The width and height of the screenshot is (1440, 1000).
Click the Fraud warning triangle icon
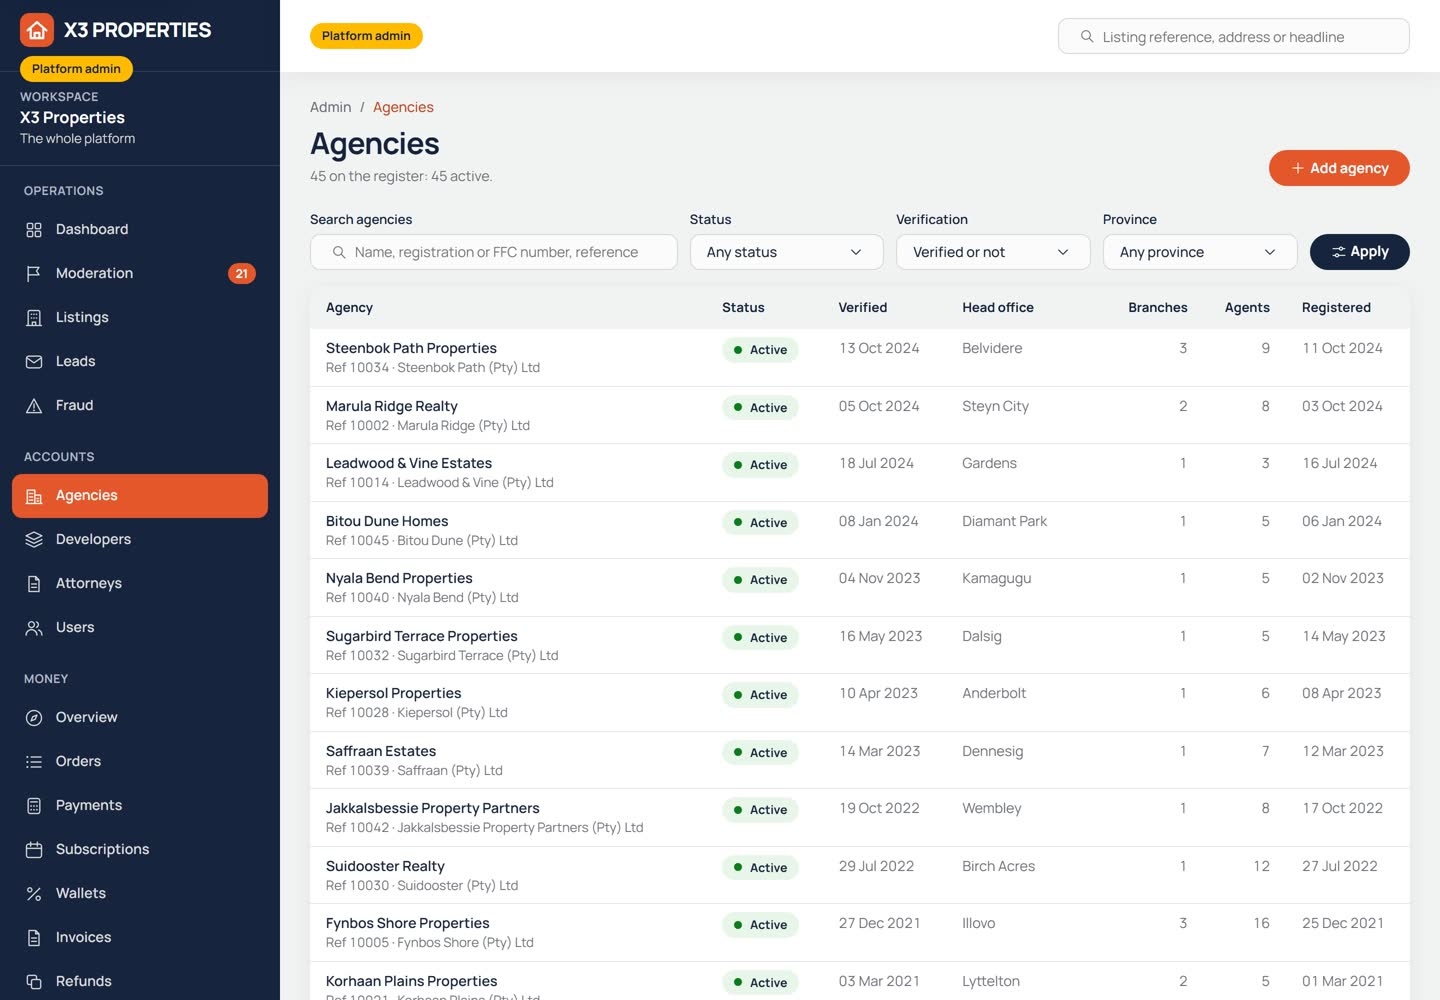tap(34, 405)
